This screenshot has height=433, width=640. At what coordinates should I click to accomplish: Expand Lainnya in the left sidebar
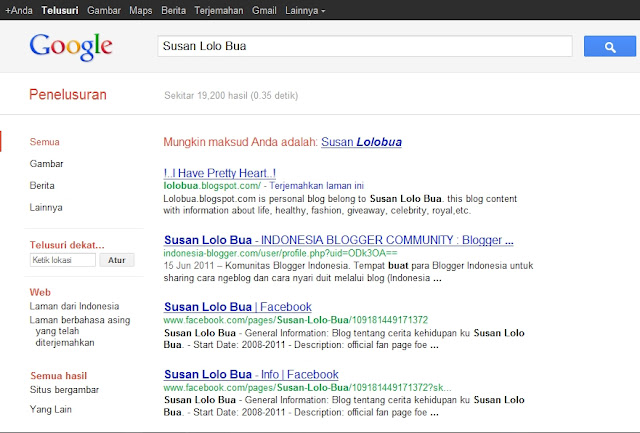46,207
